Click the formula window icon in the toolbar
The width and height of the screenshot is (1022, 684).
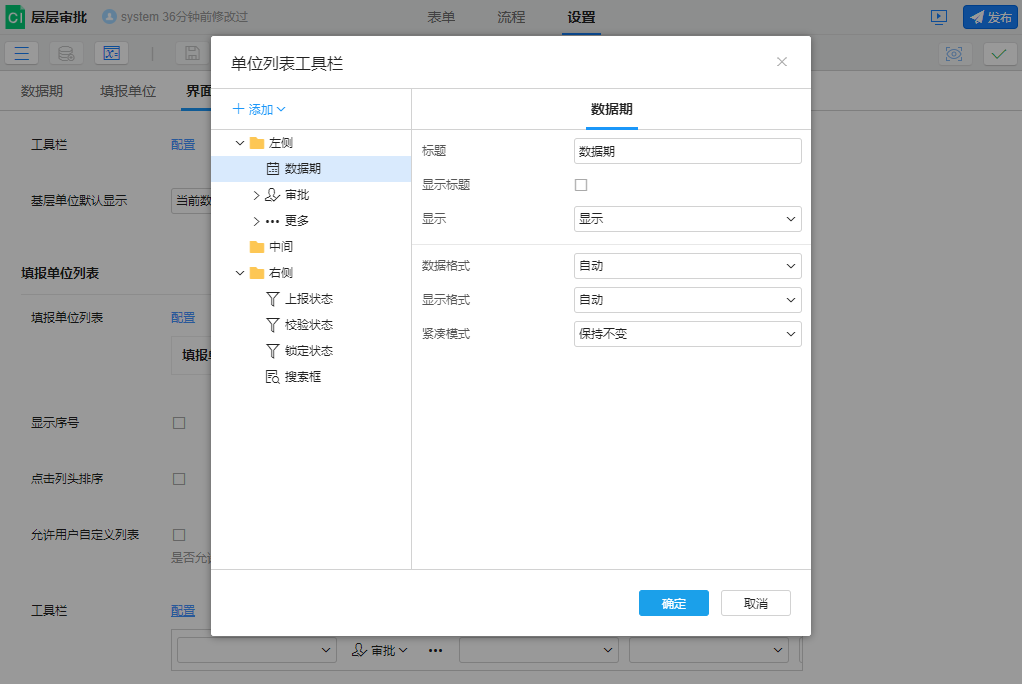click(x=111, y=53)
